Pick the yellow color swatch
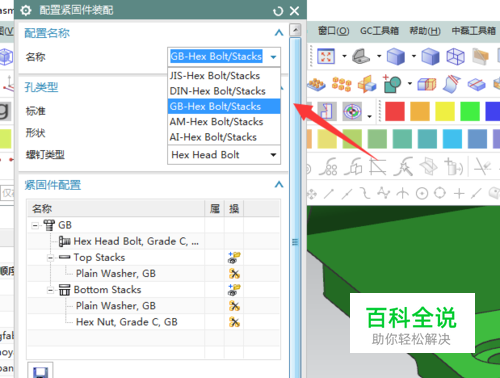 445,111
